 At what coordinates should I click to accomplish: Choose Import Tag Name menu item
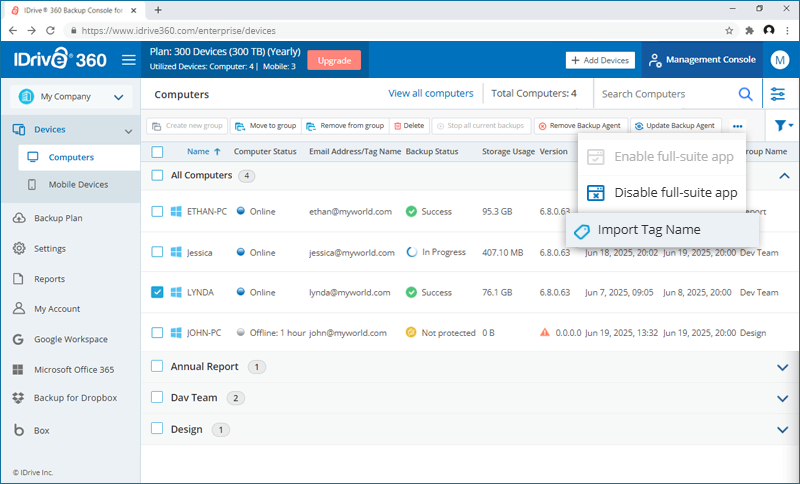[x=662, y=230]
